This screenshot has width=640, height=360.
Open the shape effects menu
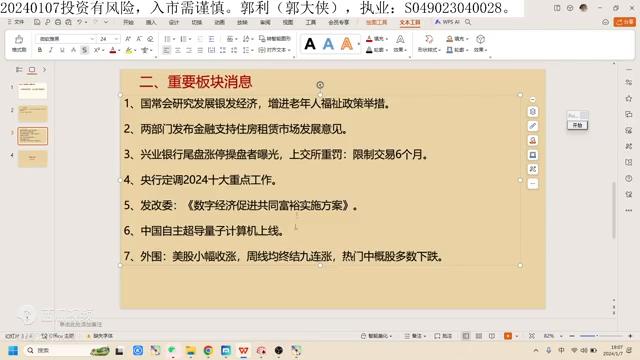click(x=480, y=44)
